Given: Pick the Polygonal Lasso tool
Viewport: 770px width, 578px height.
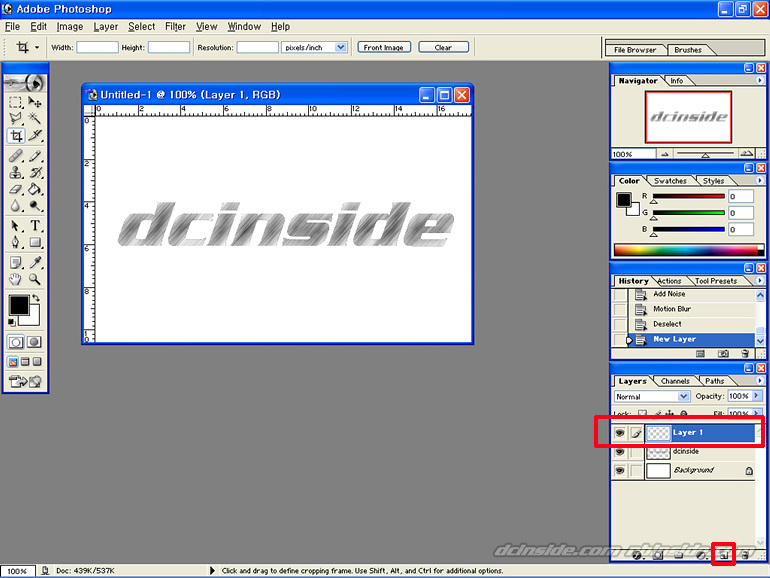Looking at the screenshot, I should [16, 118].
